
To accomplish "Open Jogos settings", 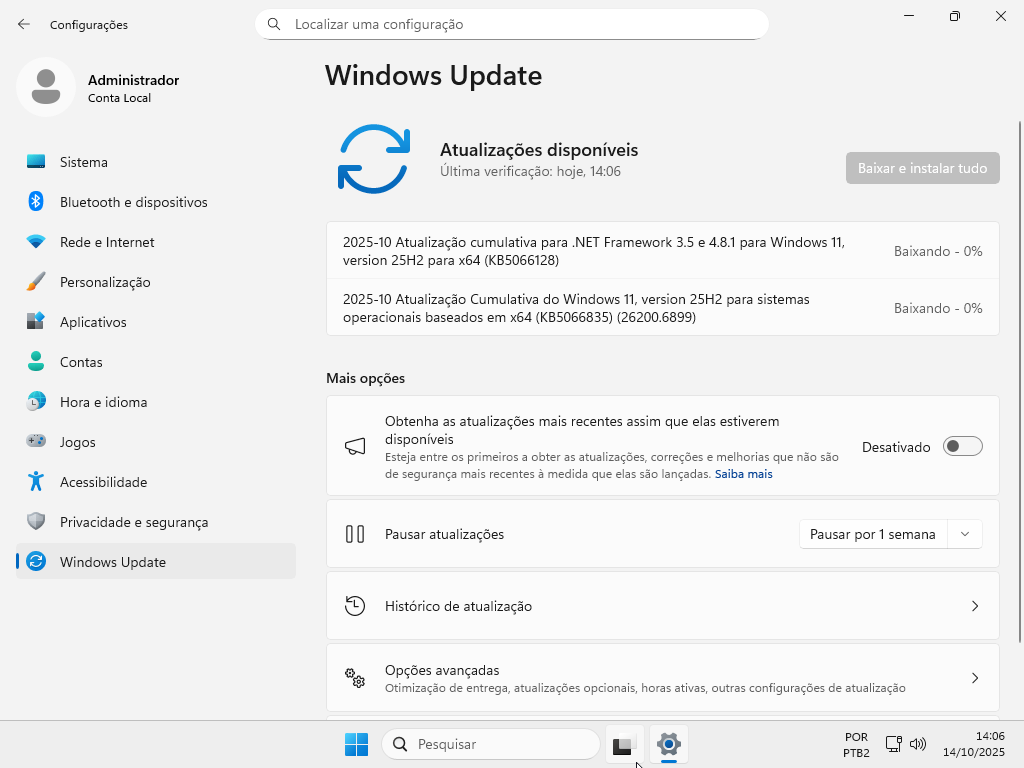I will pyautogui.click(x=156, y=441).
